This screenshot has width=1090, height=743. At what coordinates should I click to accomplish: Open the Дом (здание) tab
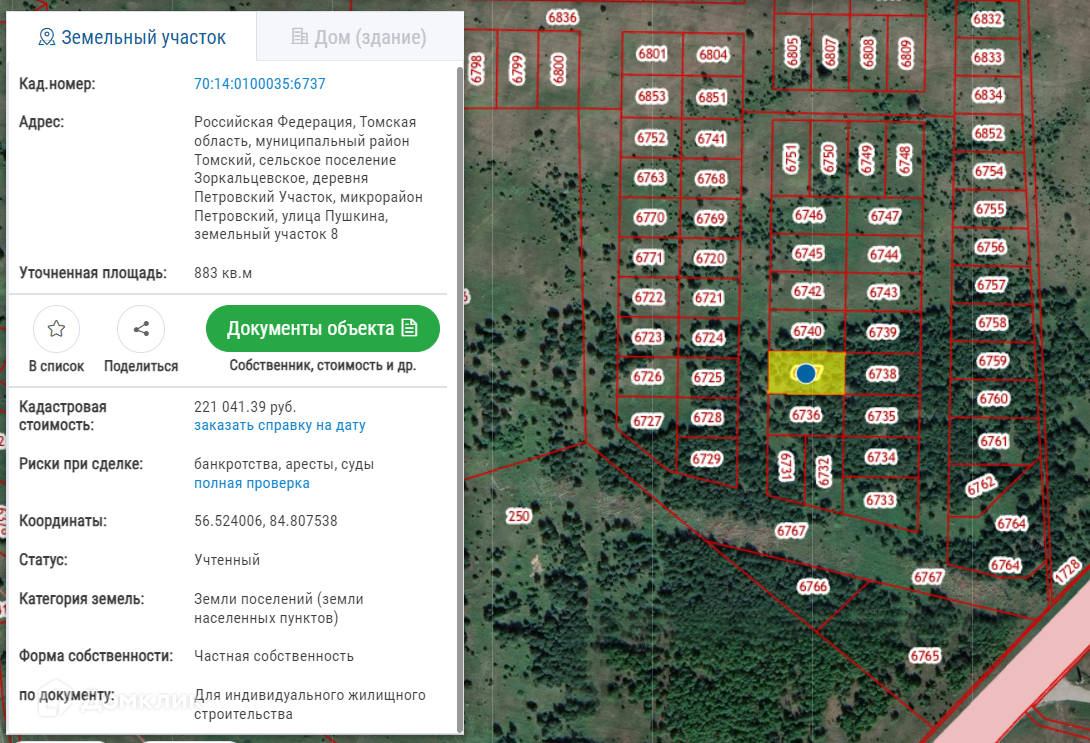pyautogui.click(x=359, y=37)
